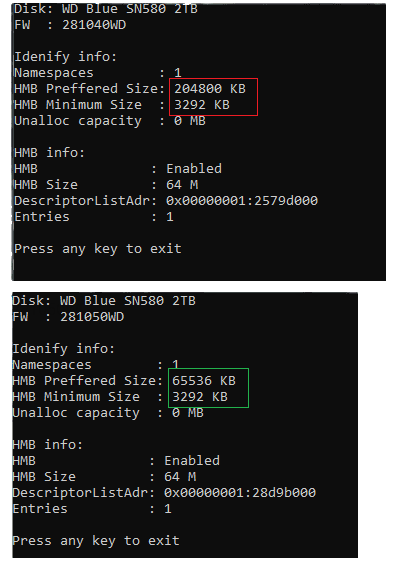Click the red-boxed 204800 KB value

[210, 88]
